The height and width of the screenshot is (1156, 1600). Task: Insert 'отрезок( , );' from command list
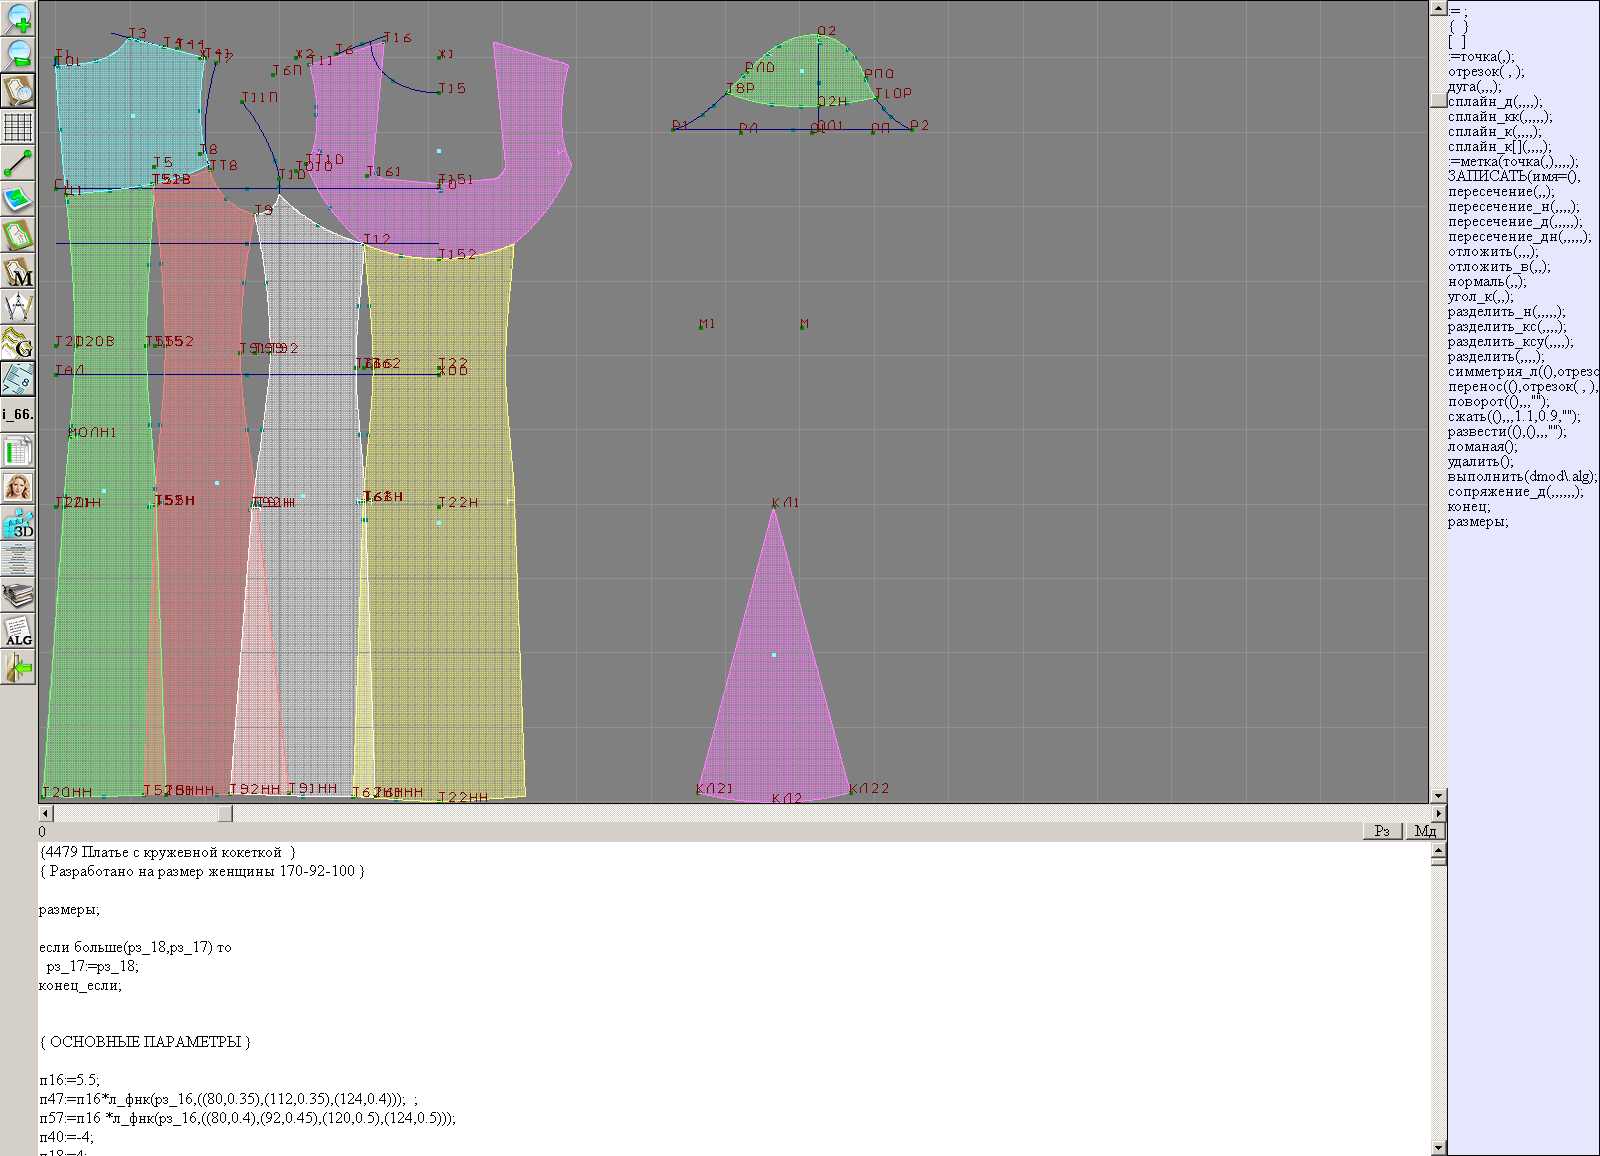tap(1486, 72)
